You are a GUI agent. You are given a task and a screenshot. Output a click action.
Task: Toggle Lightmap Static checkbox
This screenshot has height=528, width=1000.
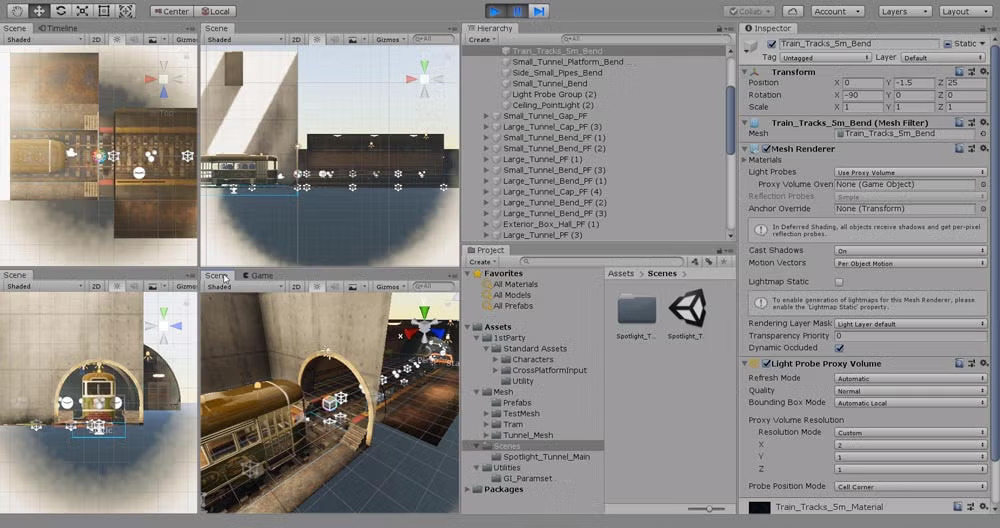[x=838, y=283]
